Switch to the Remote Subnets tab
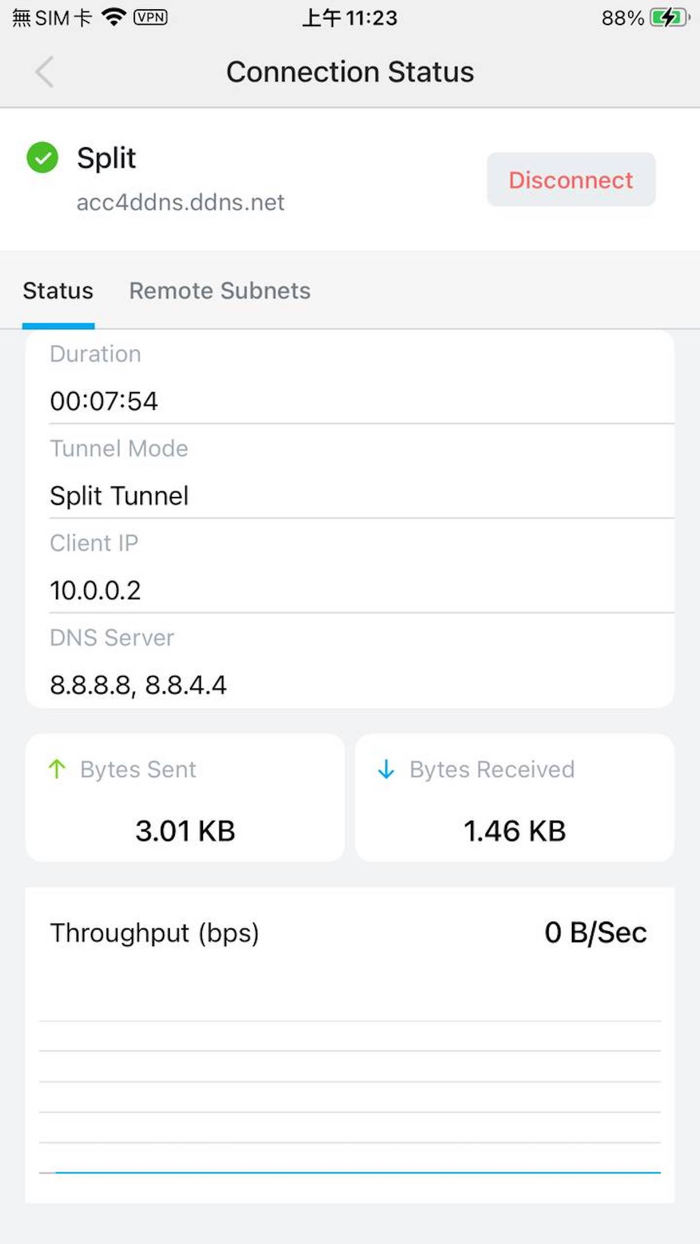Screen dimensions: 700x1244 click(219, 290)
